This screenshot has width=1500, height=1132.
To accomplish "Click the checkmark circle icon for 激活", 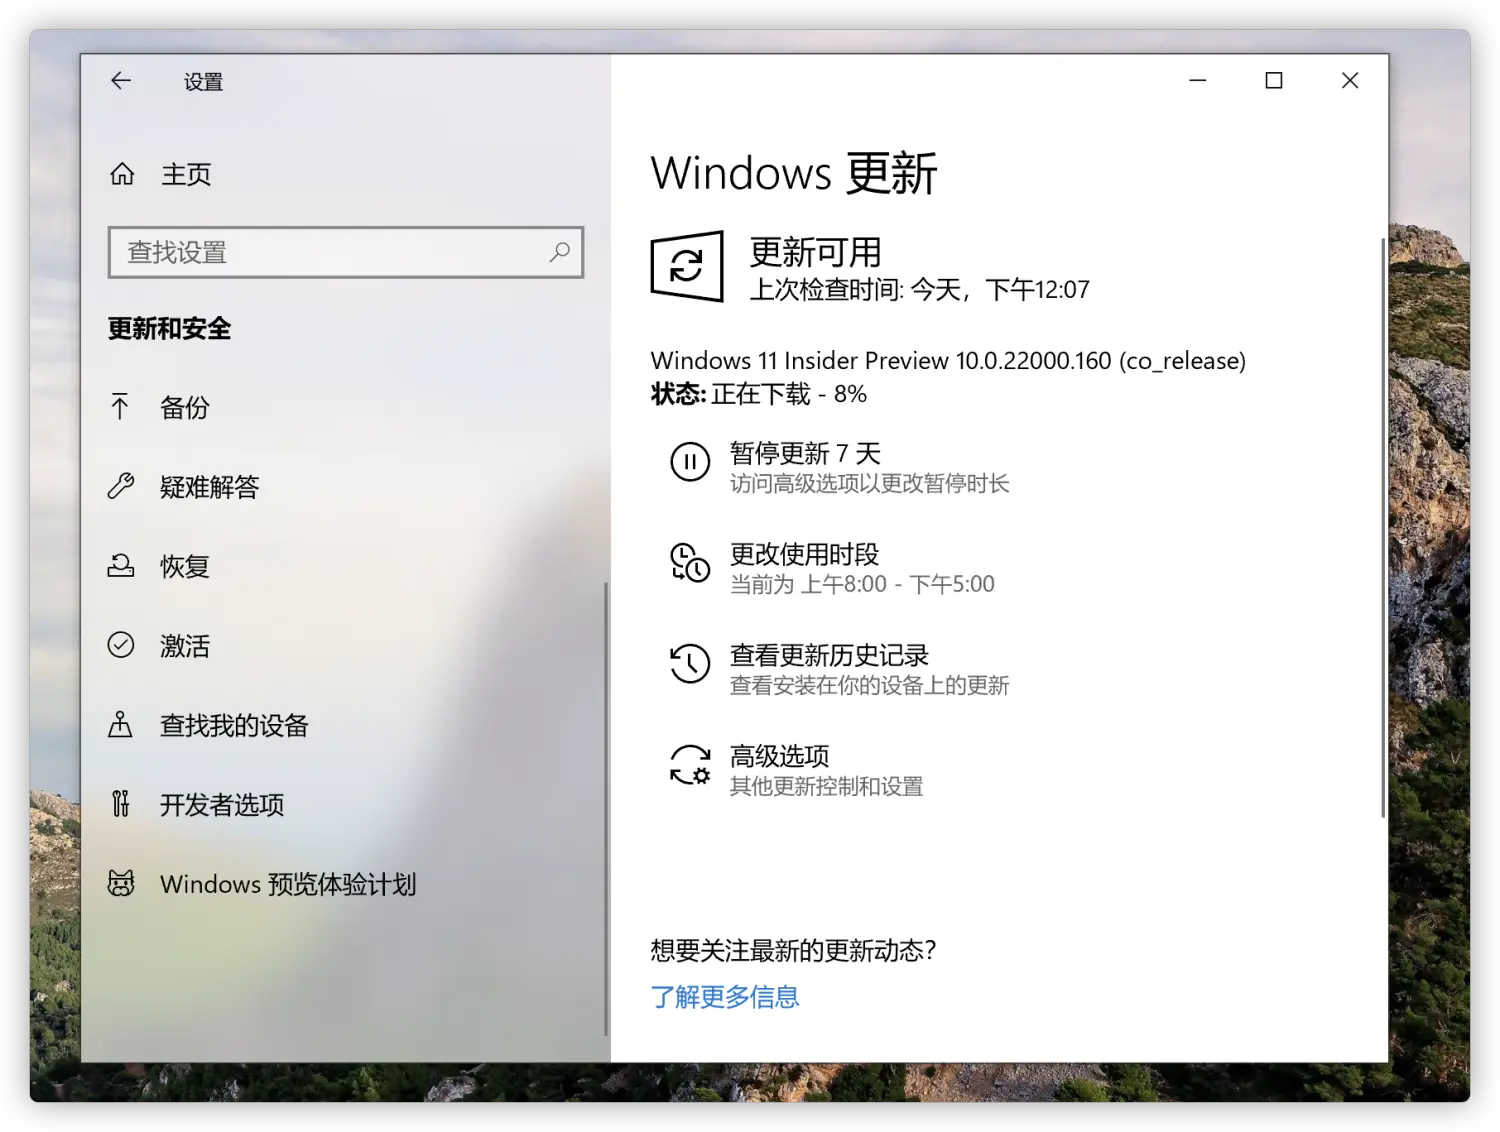I will pos(121,645).
